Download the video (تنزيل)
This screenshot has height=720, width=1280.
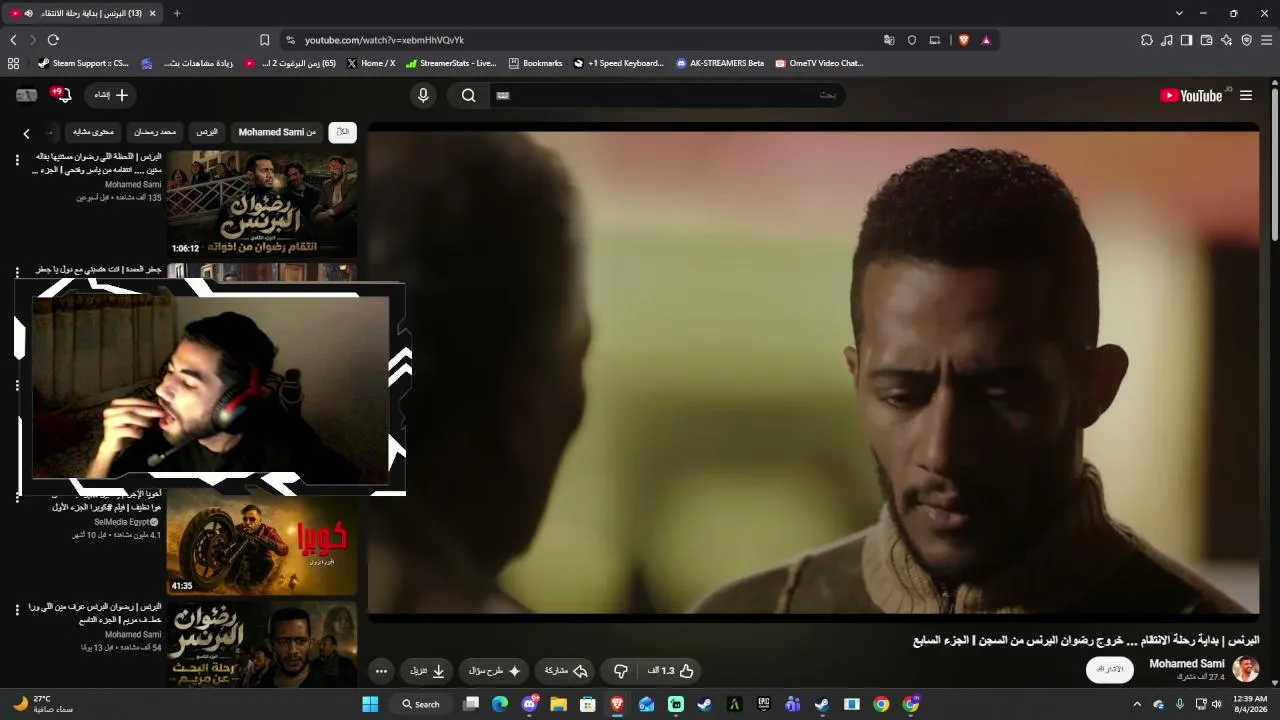(427, 671)
